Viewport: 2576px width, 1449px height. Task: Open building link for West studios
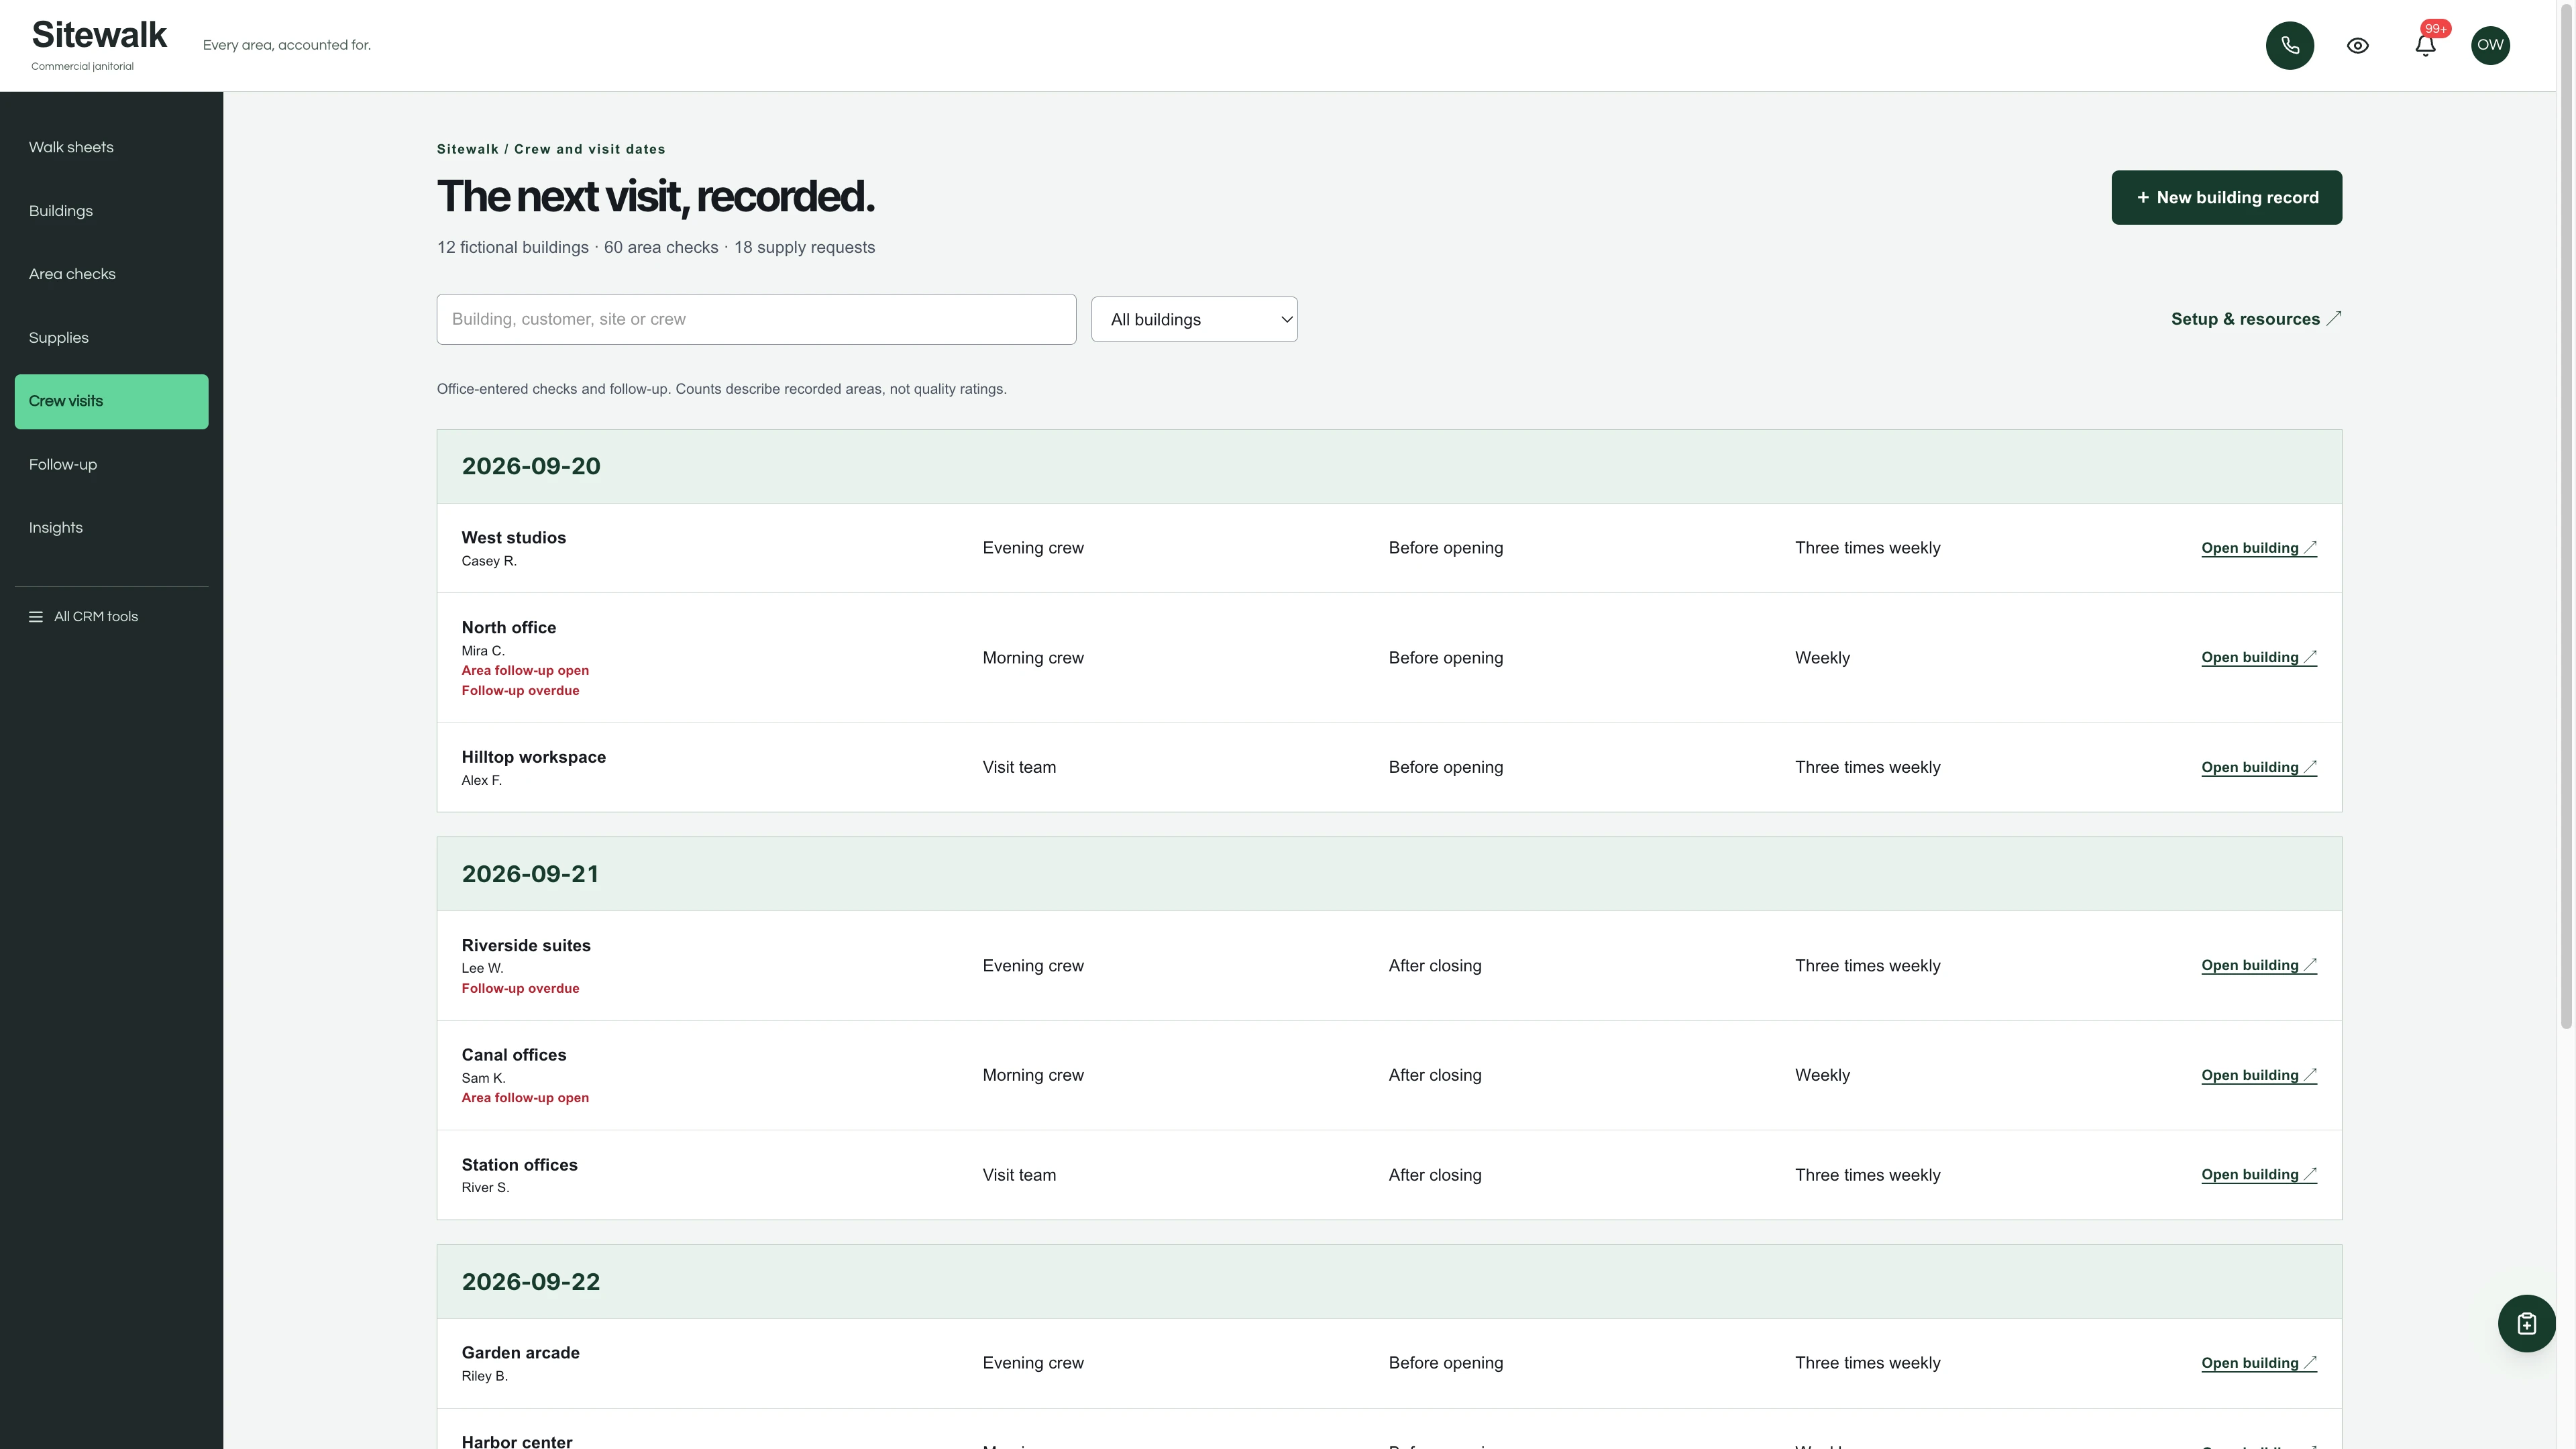2258,548
